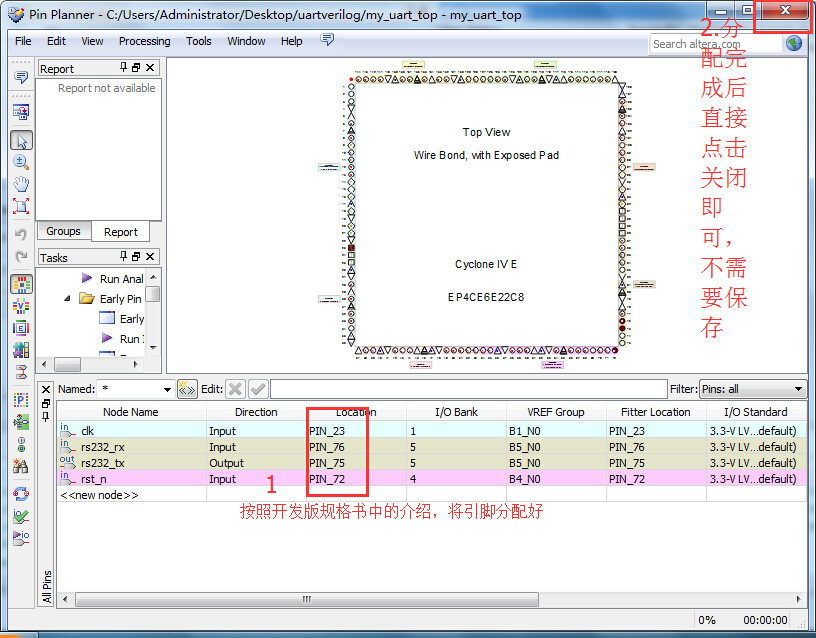Click the window-with-red-arrow icon in the left toolbar
Viewport: 816px width, 638px height.
21,112
